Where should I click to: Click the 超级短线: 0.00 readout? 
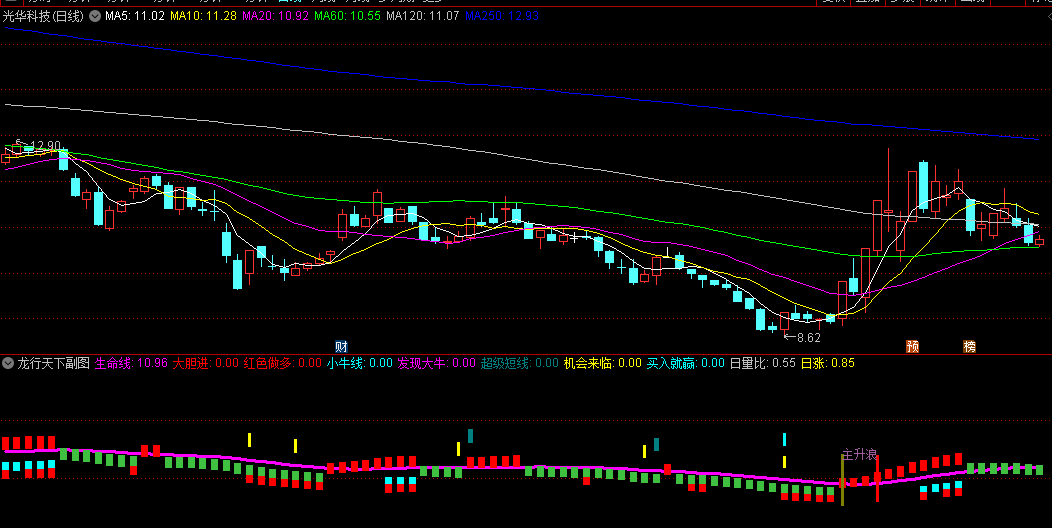click(x=520, y=364)
